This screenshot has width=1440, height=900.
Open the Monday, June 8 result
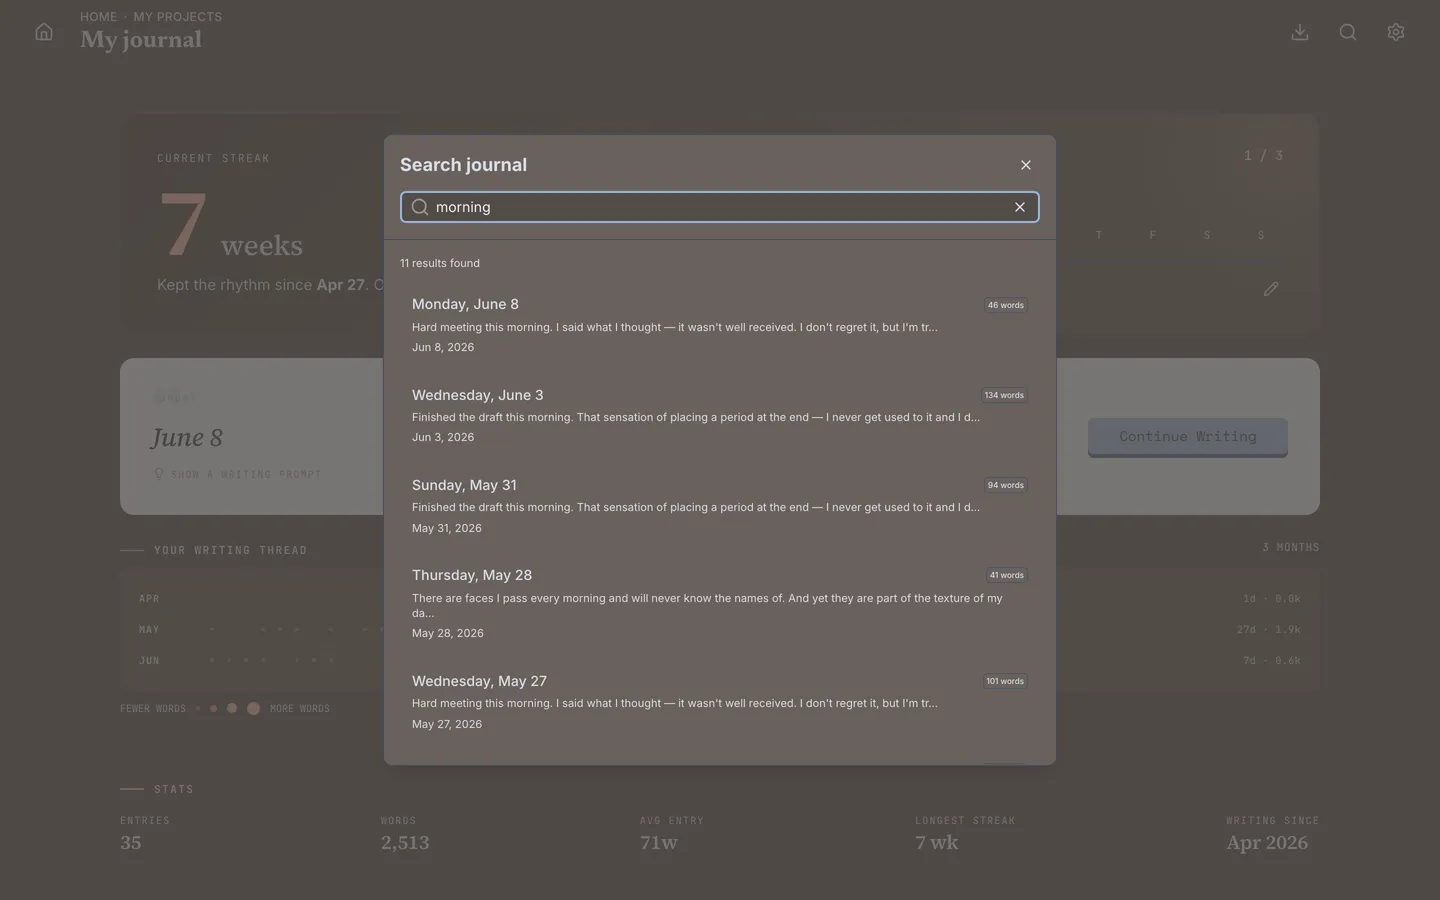coord(720,325)
